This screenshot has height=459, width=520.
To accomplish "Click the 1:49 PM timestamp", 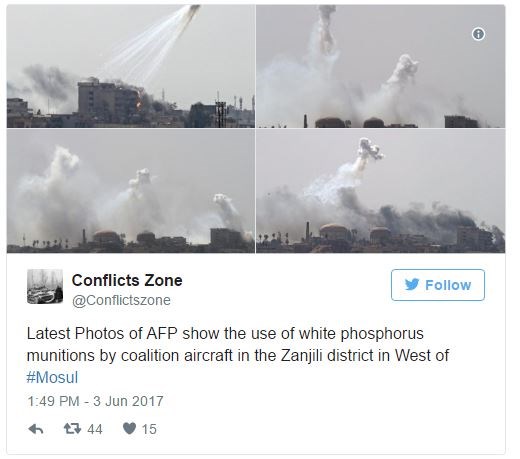I will [53, 401].
